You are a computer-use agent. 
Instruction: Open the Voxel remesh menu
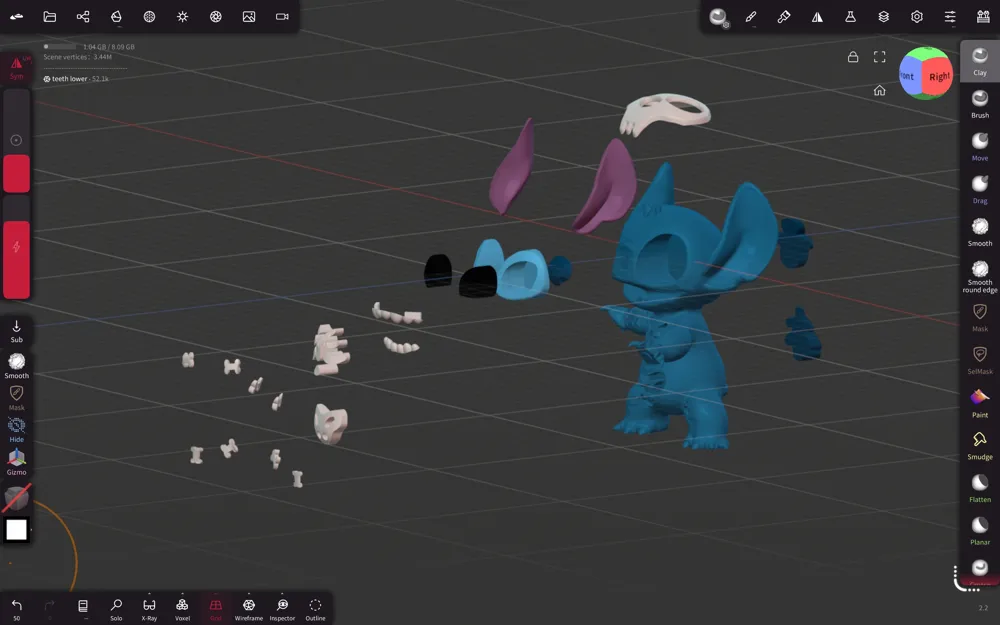tap(182, 609)
